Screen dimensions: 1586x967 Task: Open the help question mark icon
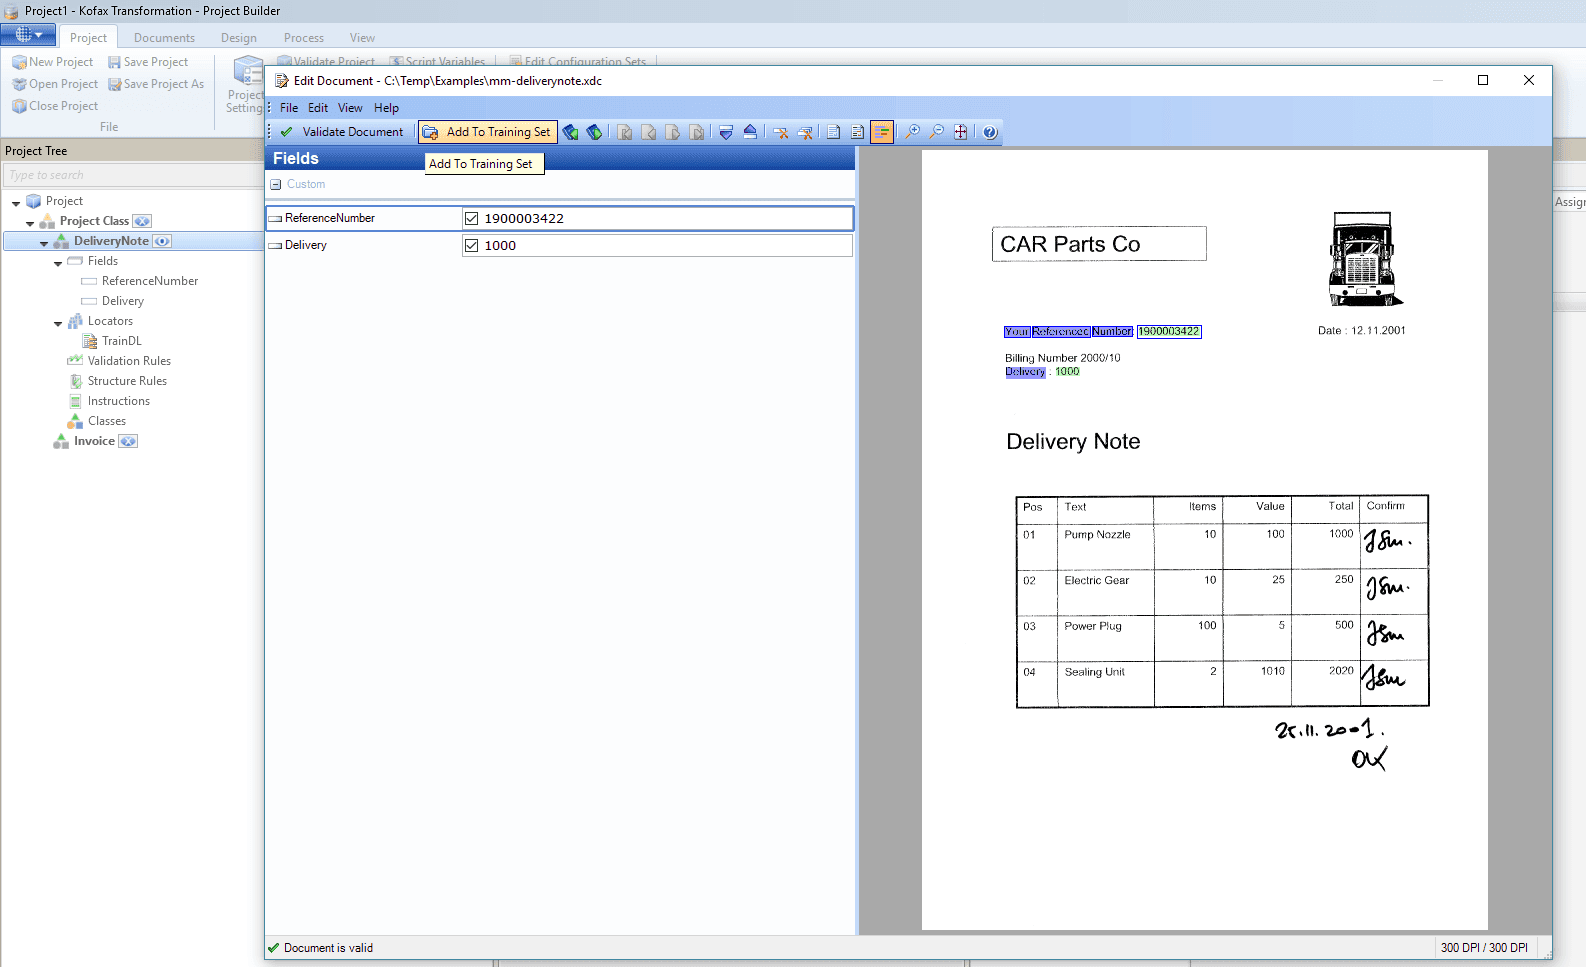990,132
